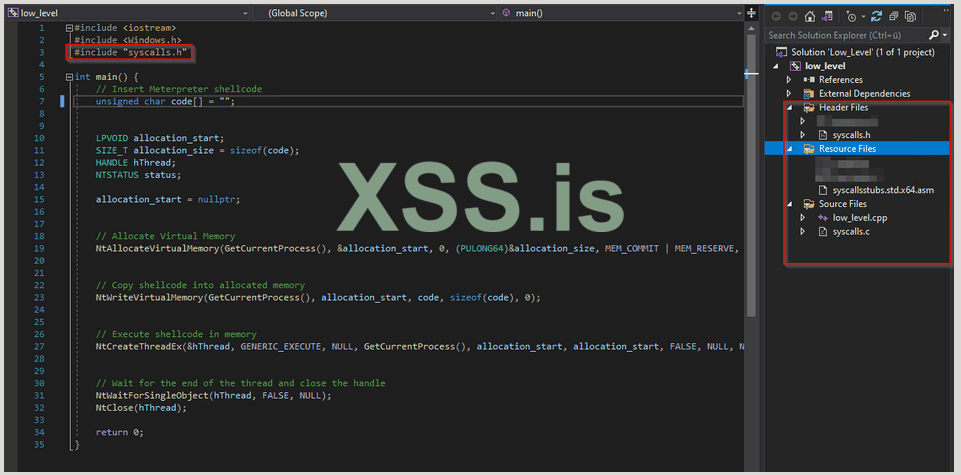Click the low_level.cpp file icon
Image resolution: width=961 pixels, height=475 pixels.
[x=823, y=218]
